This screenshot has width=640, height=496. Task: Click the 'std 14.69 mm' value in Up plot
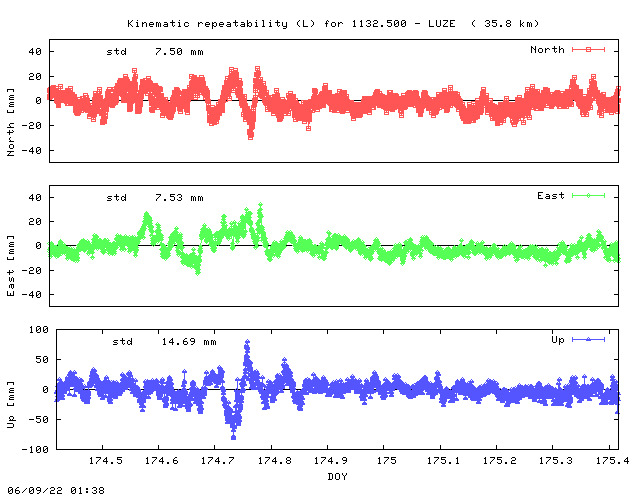pos(164,342)
